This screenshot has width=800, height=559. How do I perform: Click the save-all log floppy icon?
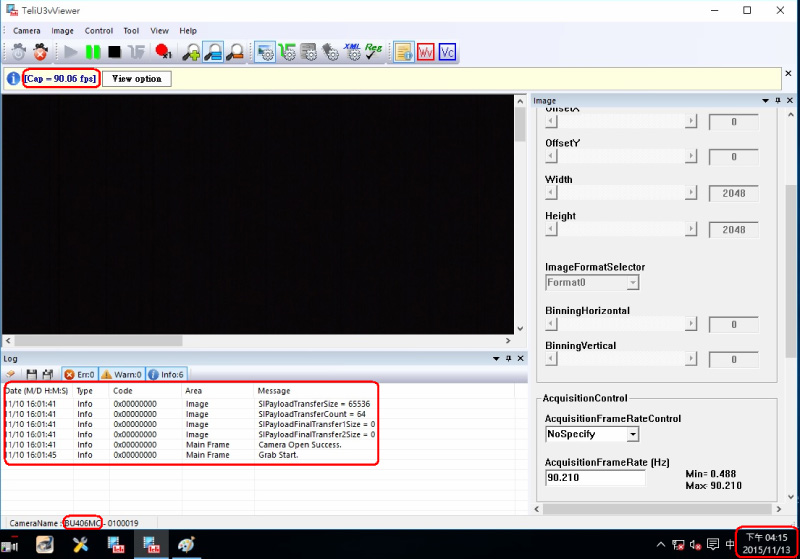(48, 374)
